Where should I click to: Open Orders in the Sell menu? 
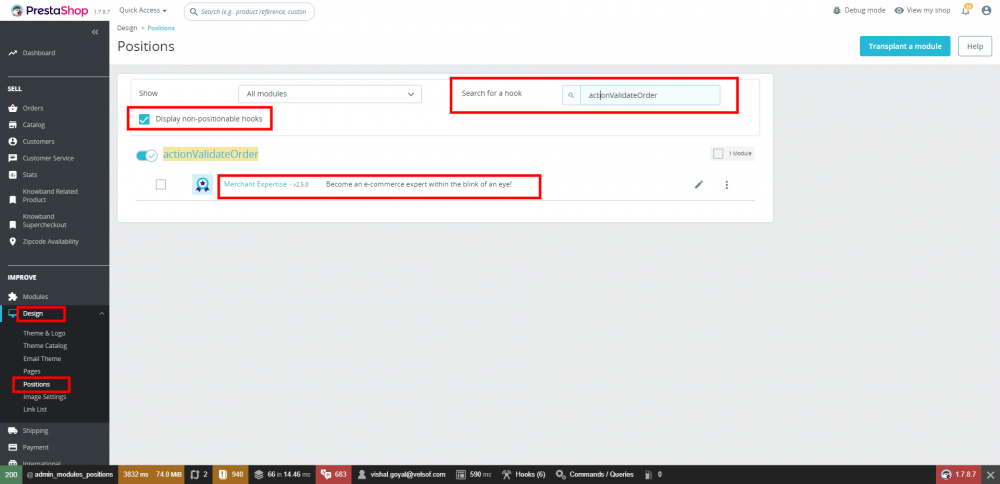point(33,108)
